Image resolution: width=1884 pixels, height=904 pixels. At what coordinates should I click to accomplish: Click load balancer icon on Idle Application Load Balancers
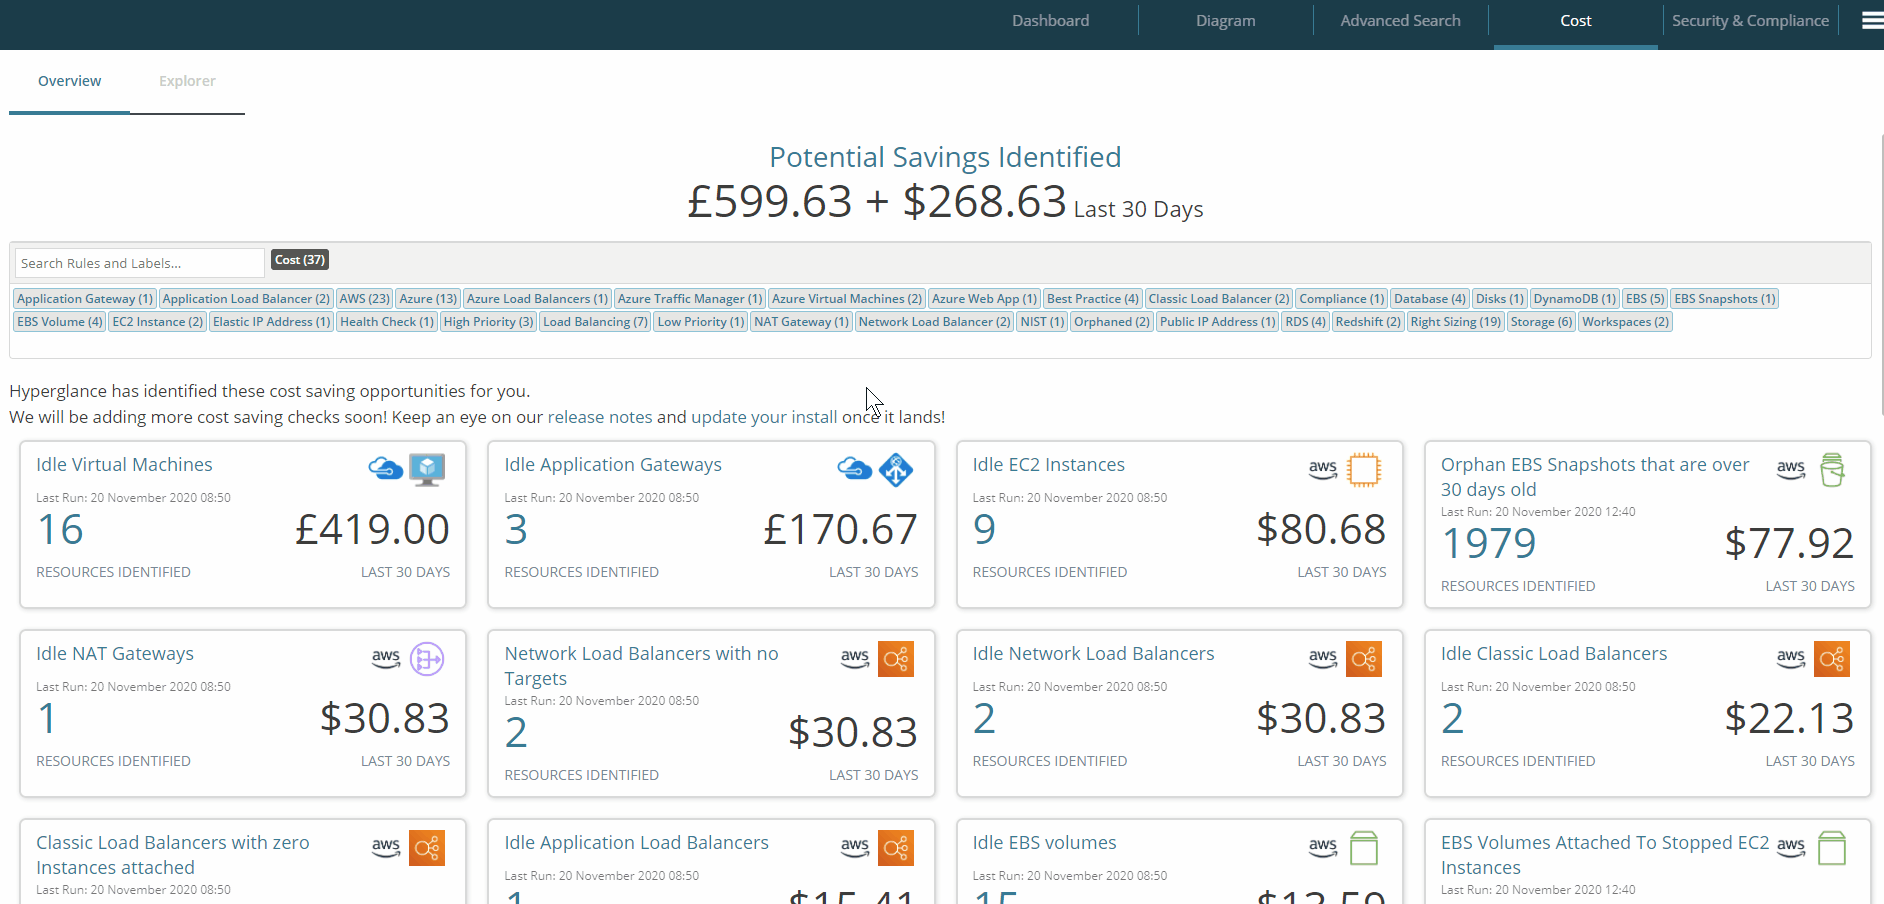(x=896, y=848)
